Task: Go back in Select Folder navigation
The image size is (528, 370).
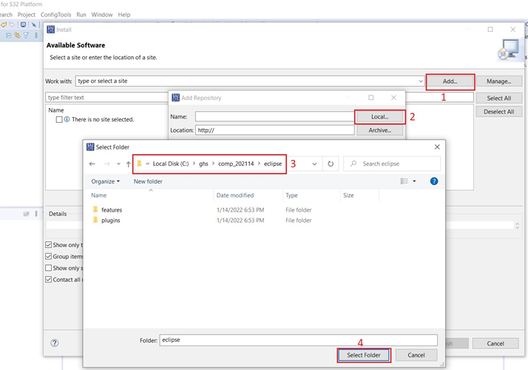Action: point(92,164)
